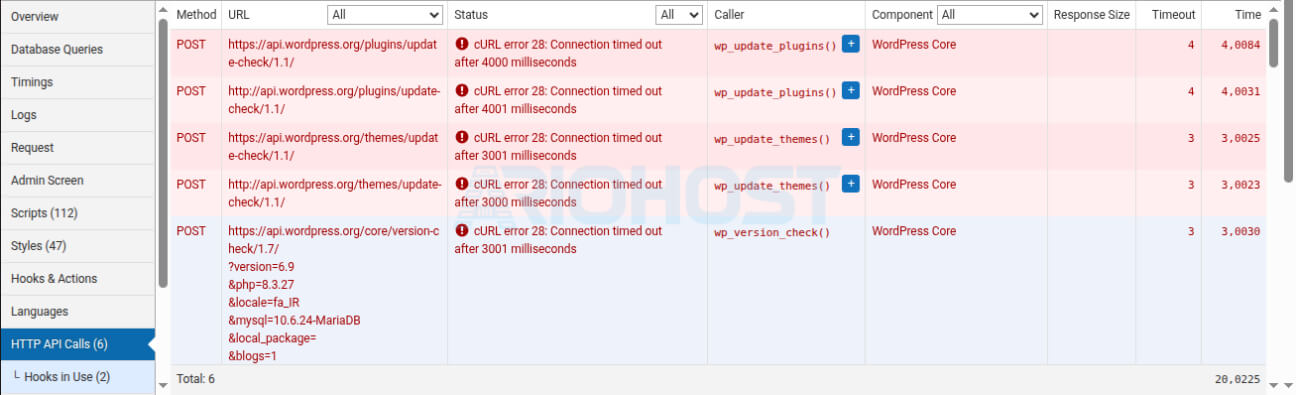Click the first wp_update_themes() caller text
Image resolution: width=1296 pixels, height=395 pixels.
[x=772, y=139]
